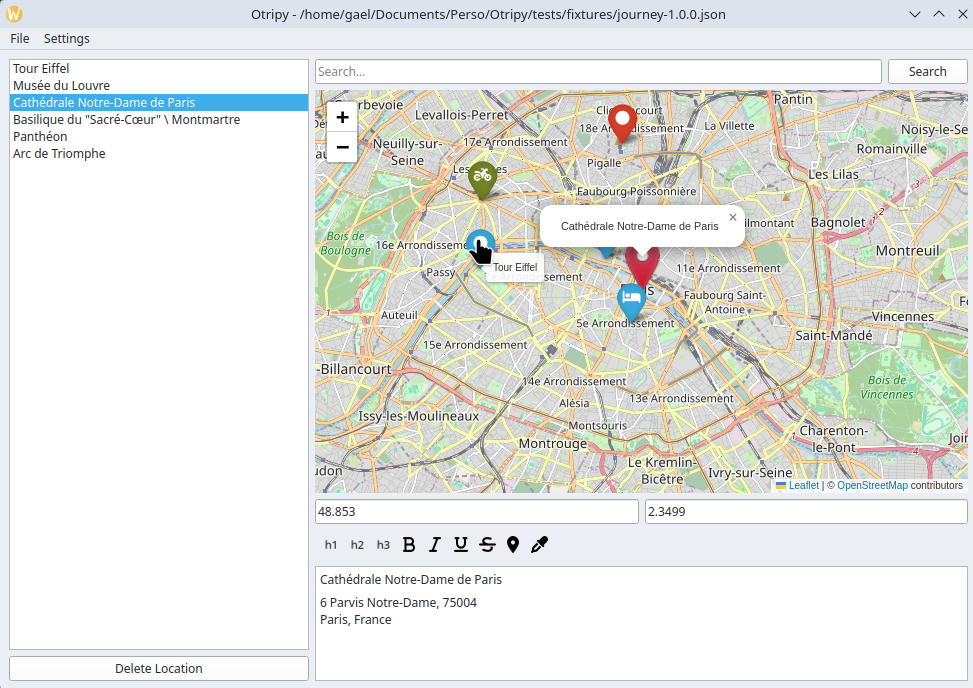Toggle italic formatting
The image size is (973, 688).
pyautogui.click(x=435, y=545)
